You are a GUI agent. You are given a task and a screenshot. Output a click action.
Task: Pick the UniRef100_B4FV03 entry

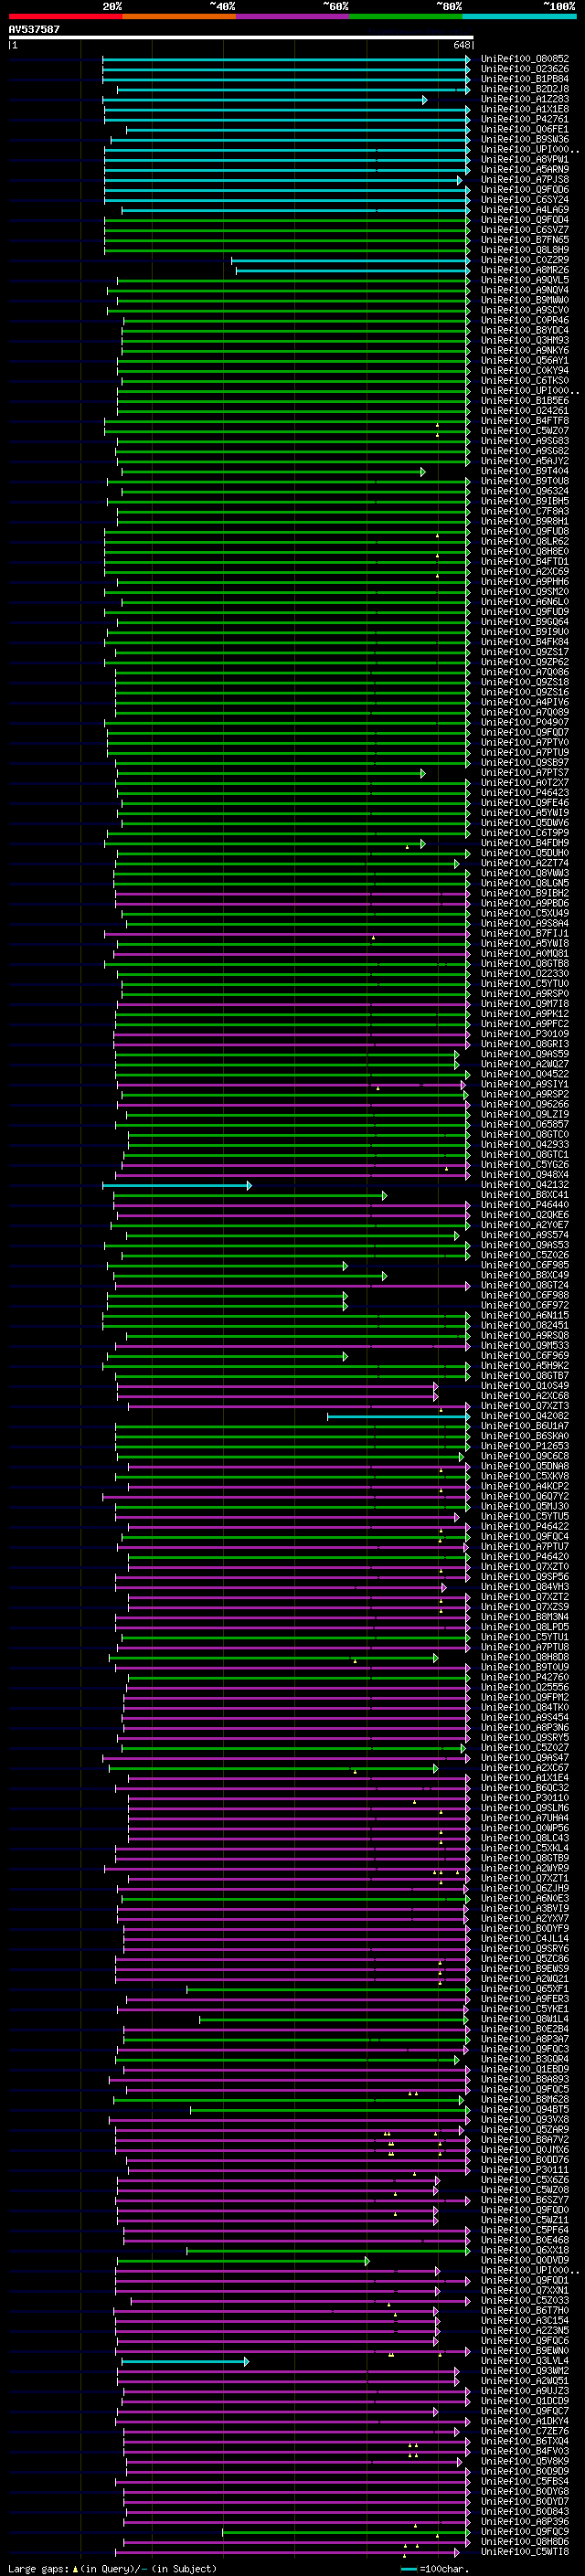(525, 2451)
